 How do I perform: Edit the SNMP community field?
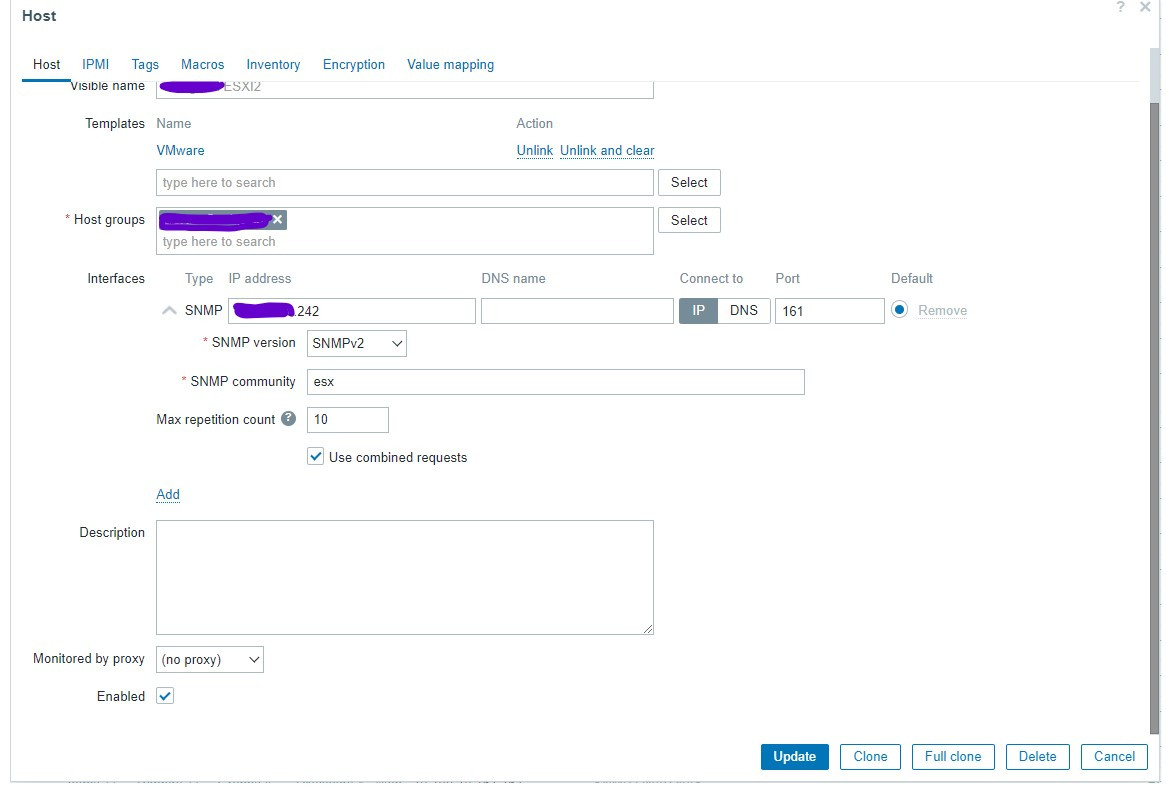(x=555, y=382)
